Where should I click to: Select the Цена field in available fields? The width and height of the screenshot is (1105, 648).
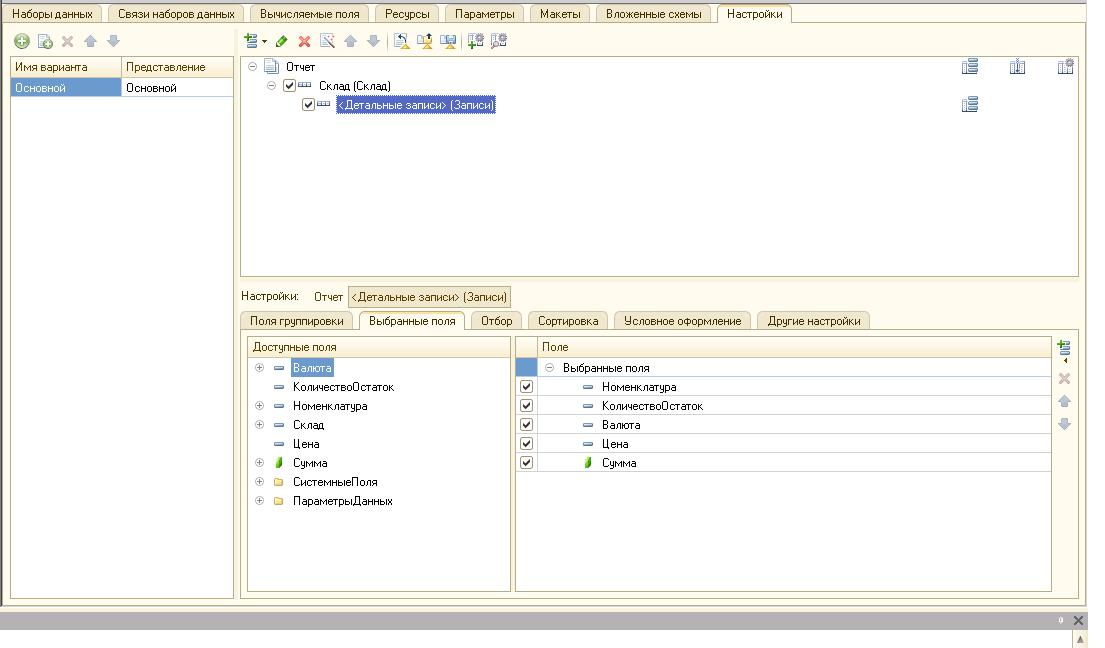pos(306,444)
